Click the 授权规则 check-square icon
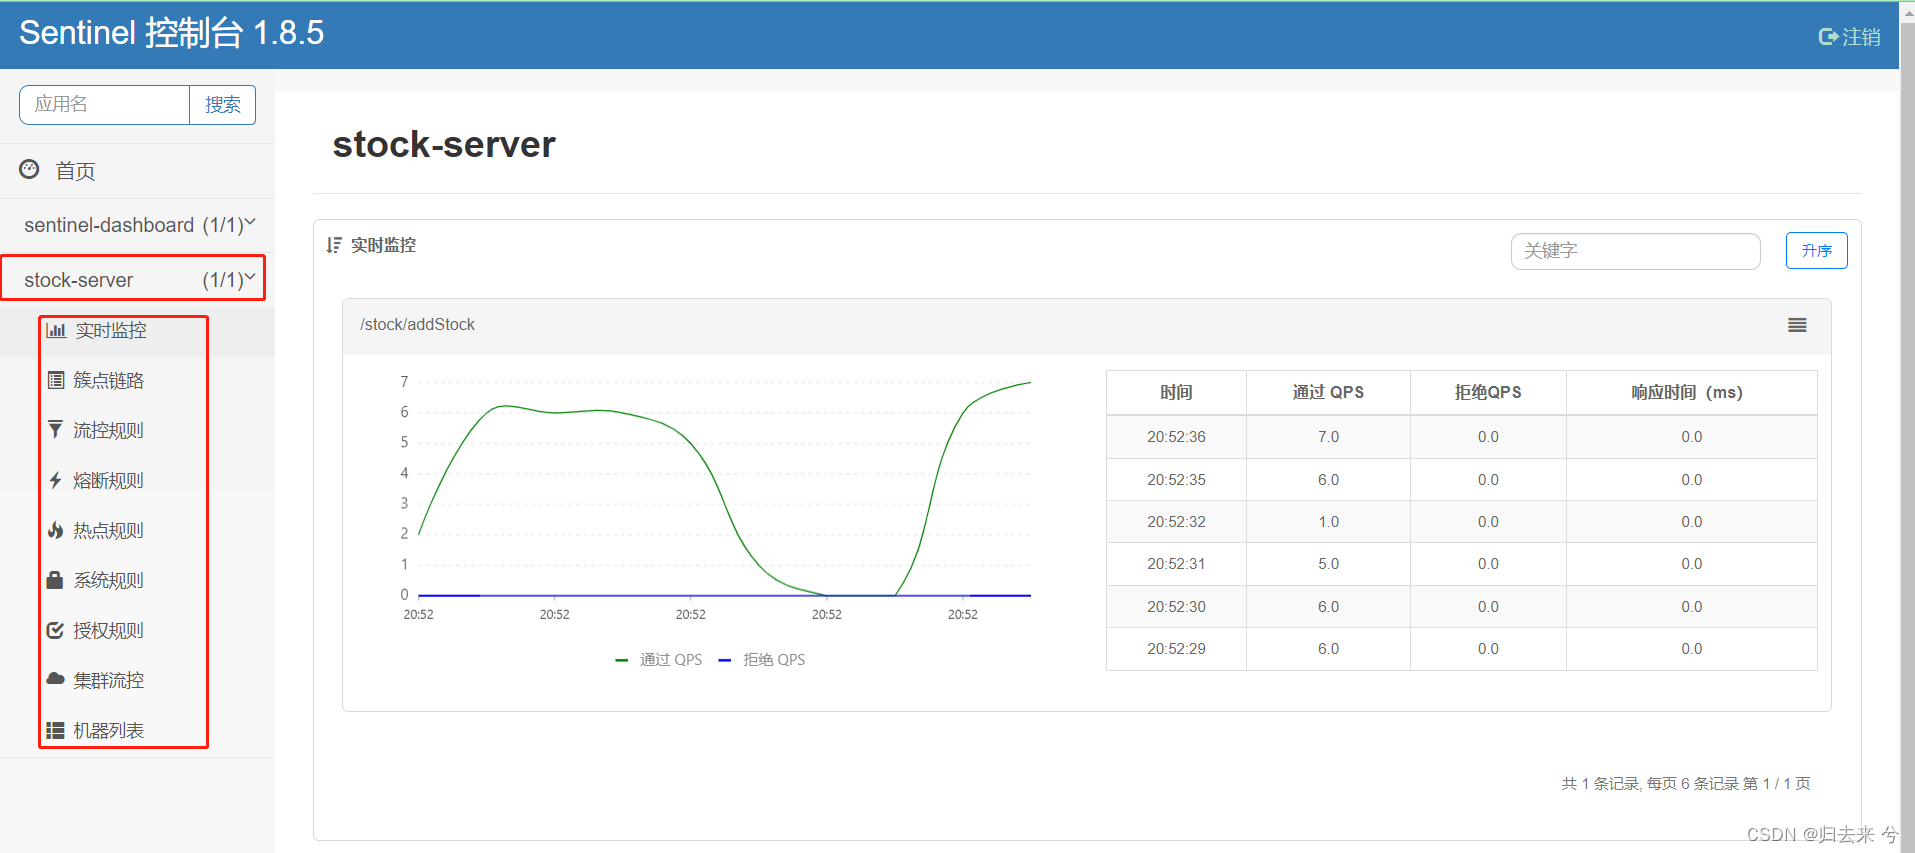 55,630
